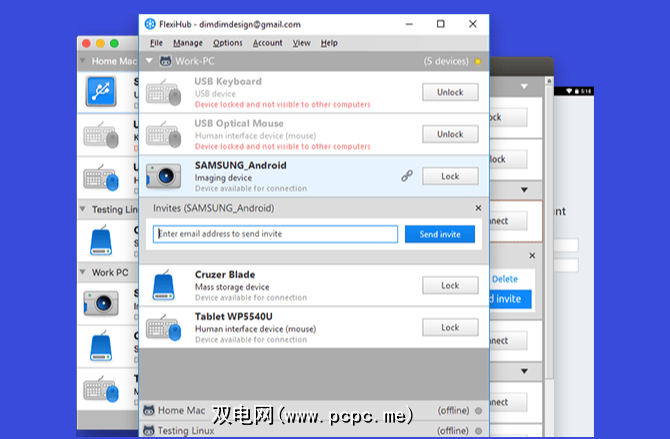The height and width of the screenshot is (439, 670).
Task: Lock the Tablet WP5540U device
Action: coord(450,327)
